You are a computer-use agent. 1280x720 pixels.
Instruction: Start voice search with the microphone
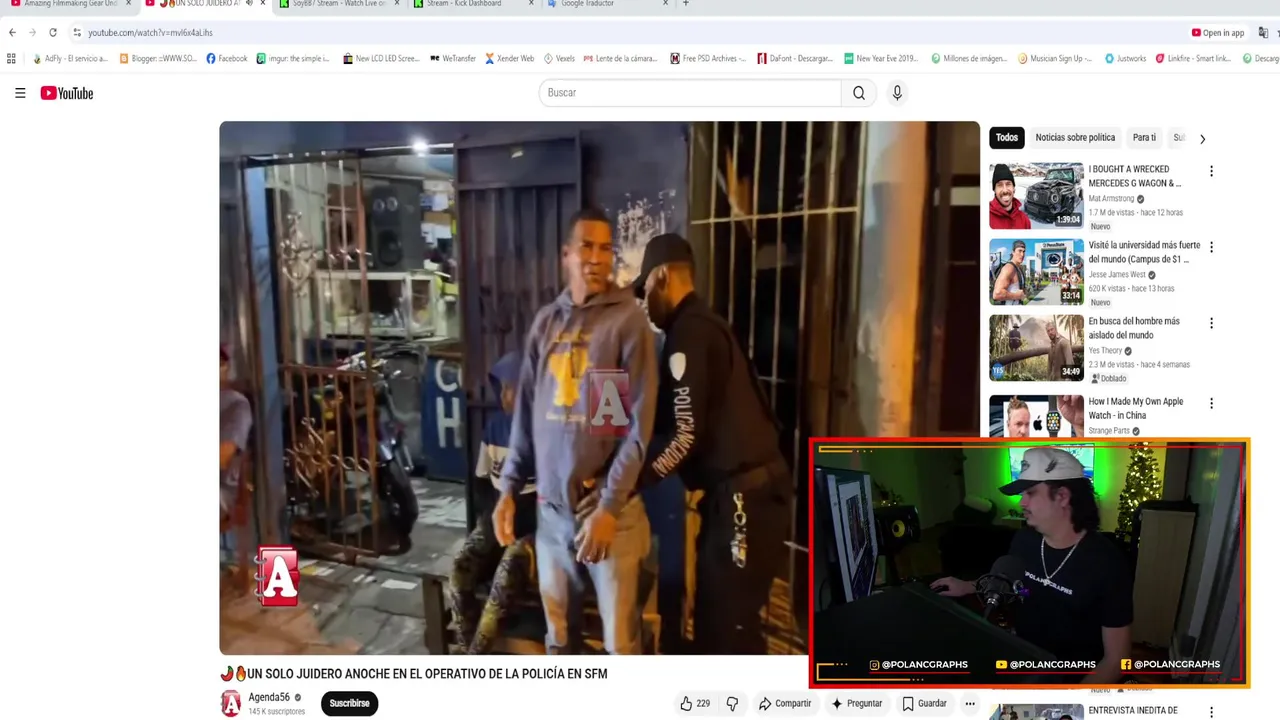897,93
